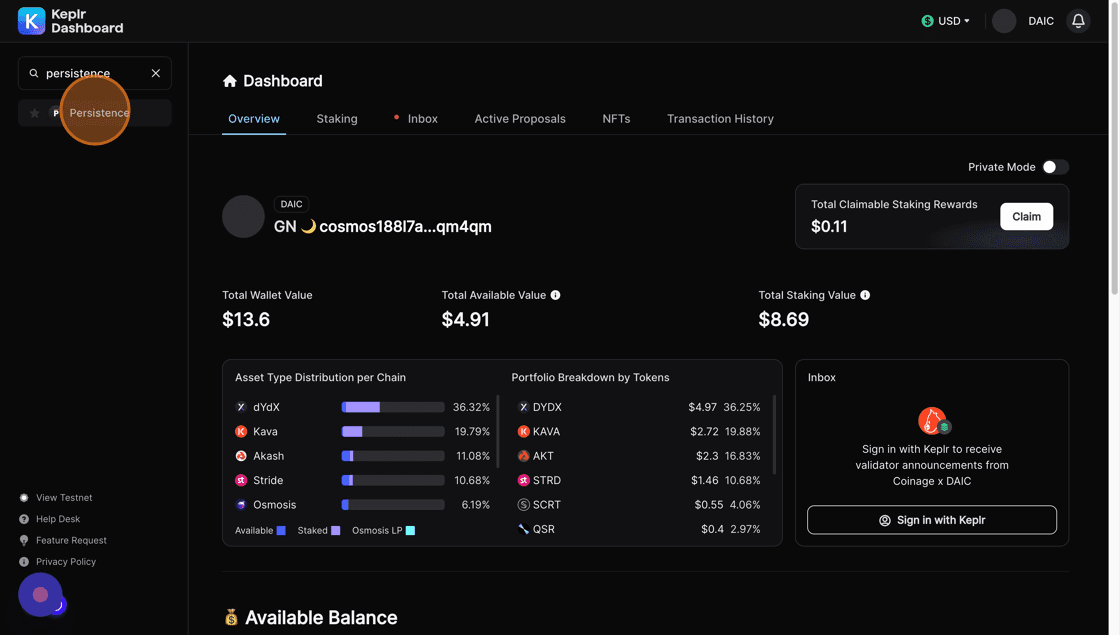Clear the chain search field
1120x635 pixels.
[156, 73]
